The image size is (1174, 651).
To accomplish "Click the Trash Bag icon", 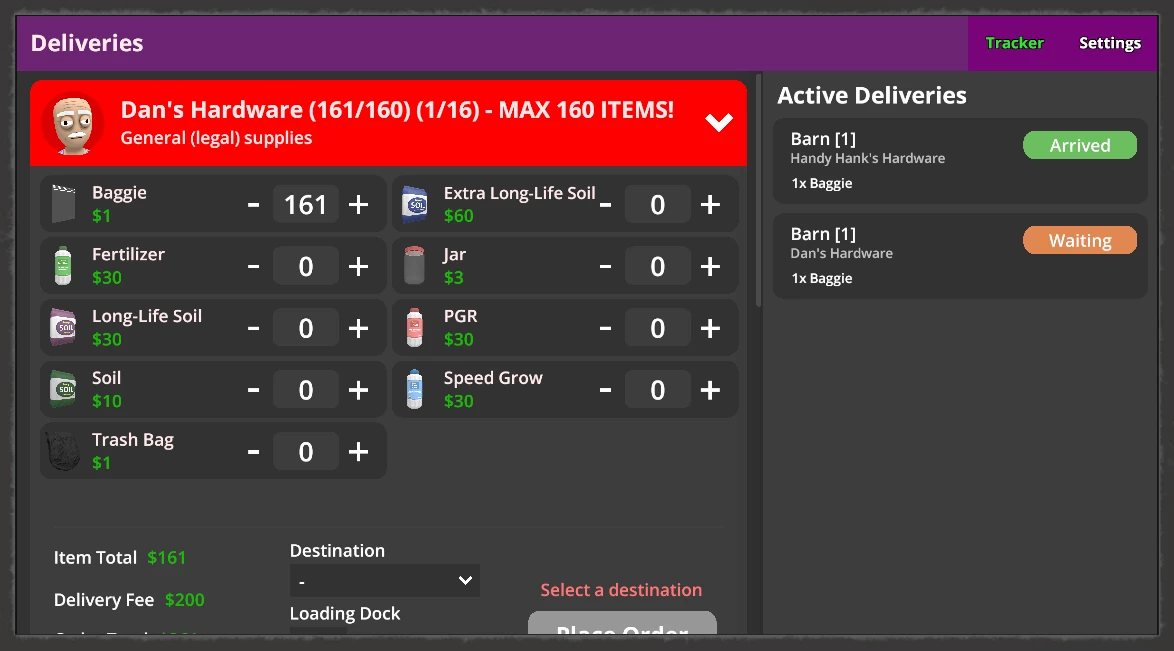I will pos(64,451).
